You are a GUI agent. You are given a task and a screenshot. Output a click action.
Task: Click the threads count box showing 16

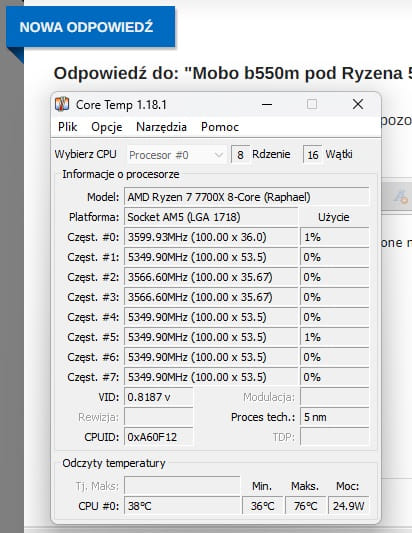tap(312, 155)
